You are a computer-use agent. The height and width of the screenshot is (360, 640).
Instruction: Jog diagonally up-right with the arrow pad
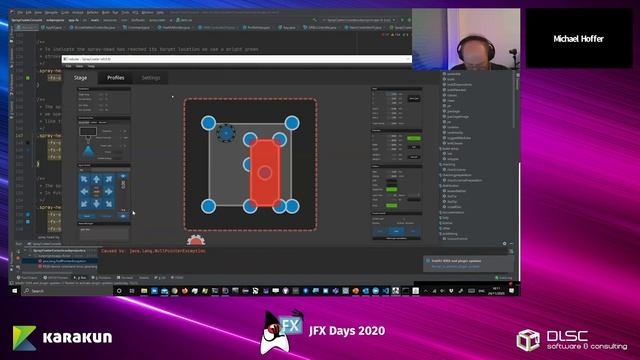click(109, 179)
